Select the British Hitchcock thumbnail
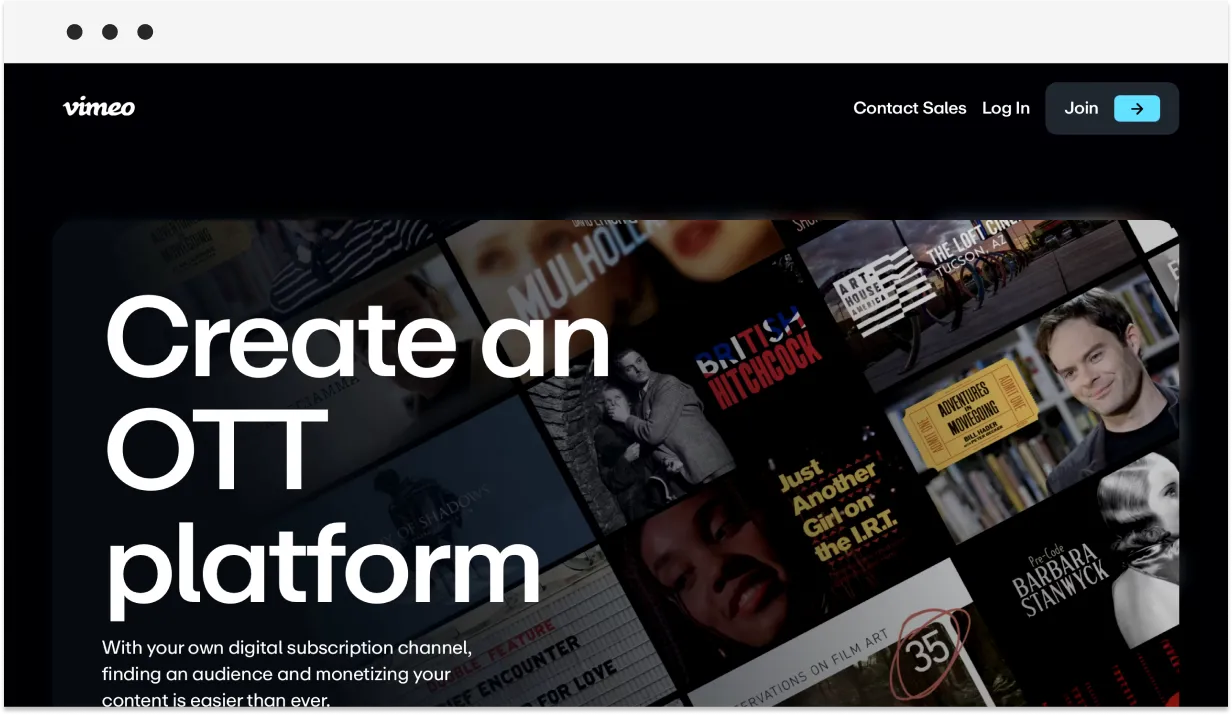The width and height of the screenshot is (1232, 715). pyautogui.click(x=760, y=355)
